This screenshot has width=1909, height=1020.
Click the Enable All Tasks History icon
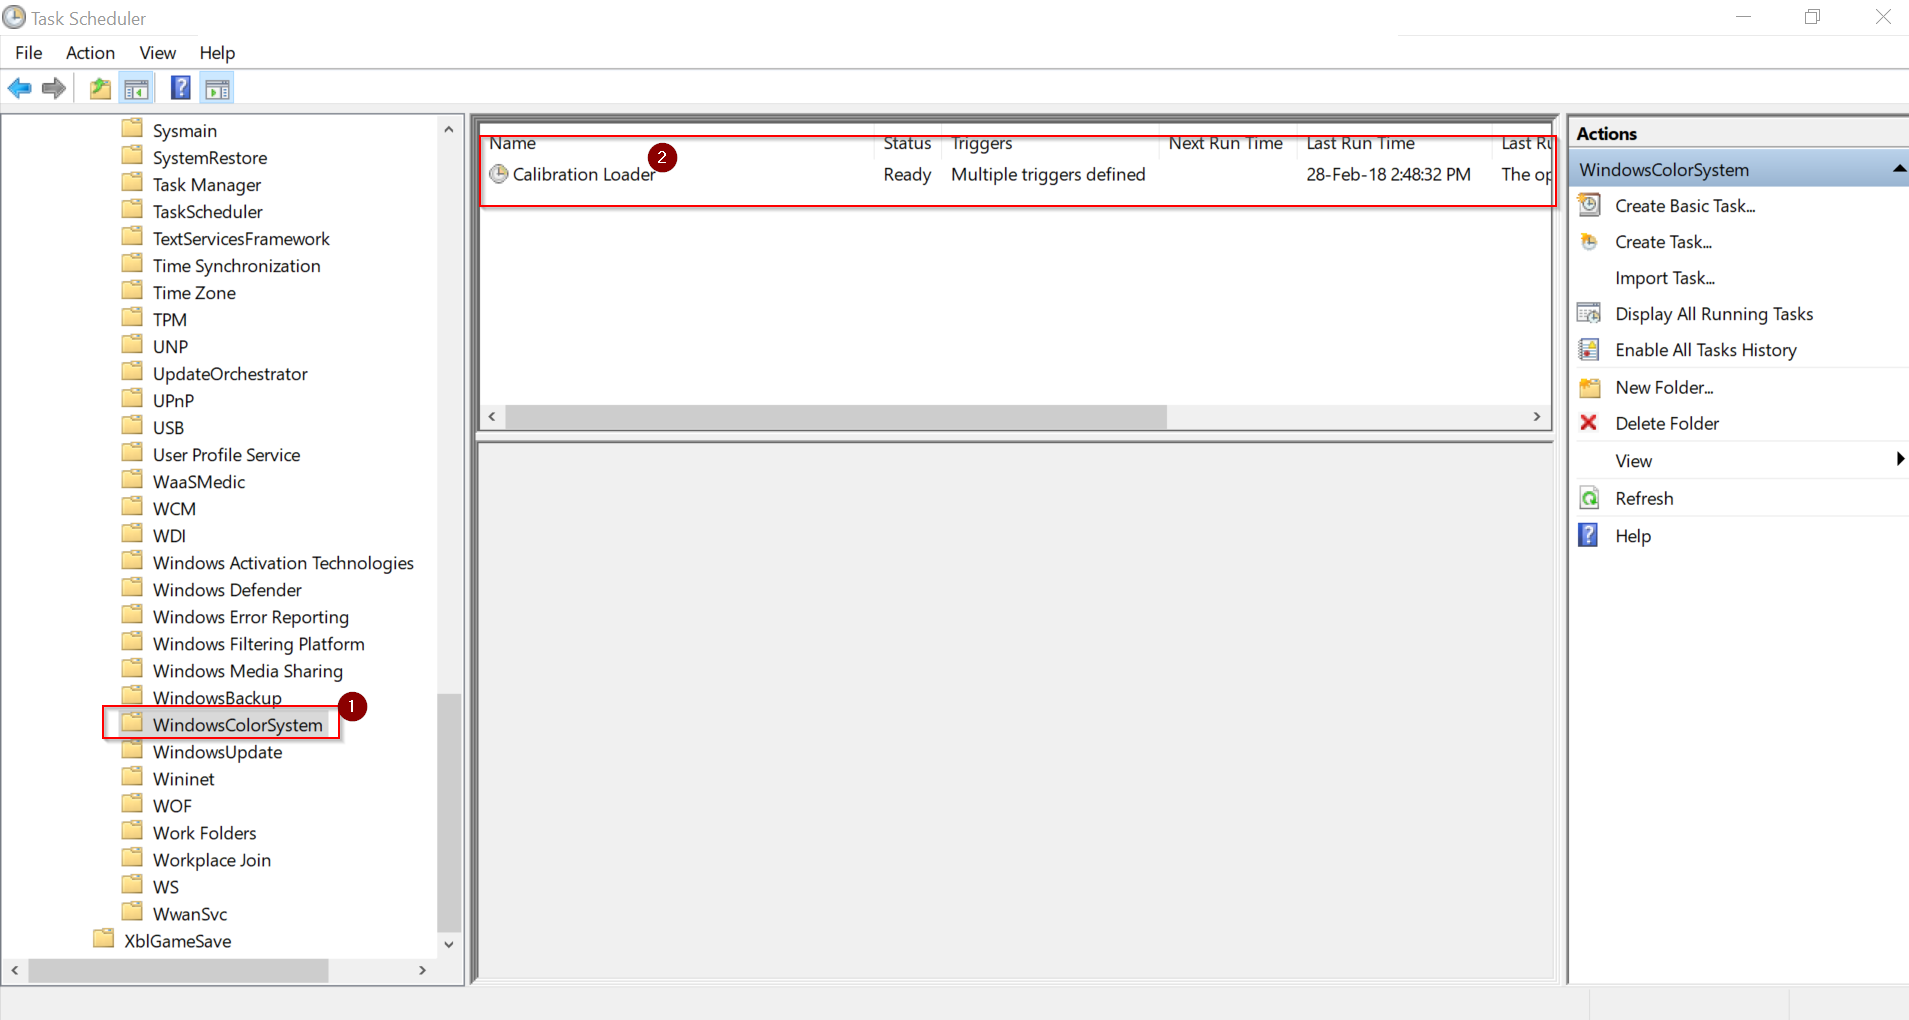[1589, 349]
